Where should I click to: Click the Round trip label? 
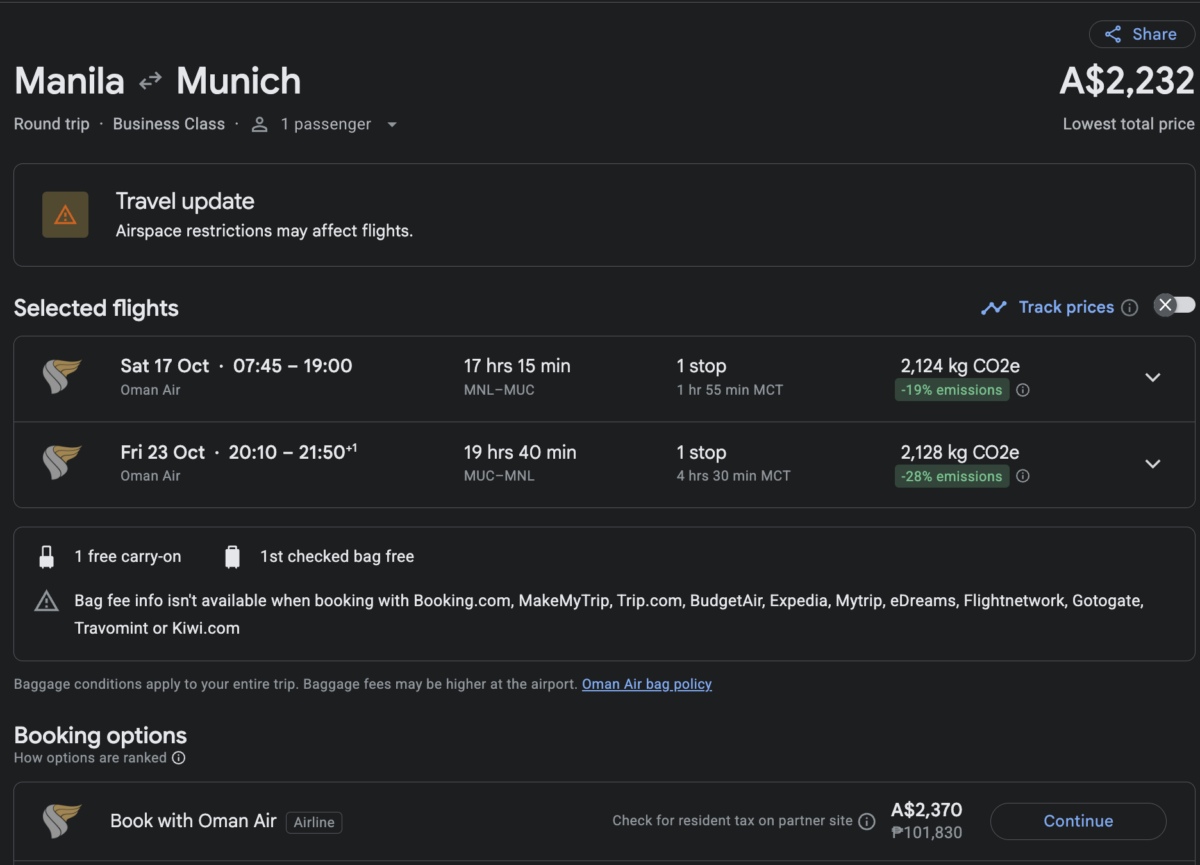51,124
